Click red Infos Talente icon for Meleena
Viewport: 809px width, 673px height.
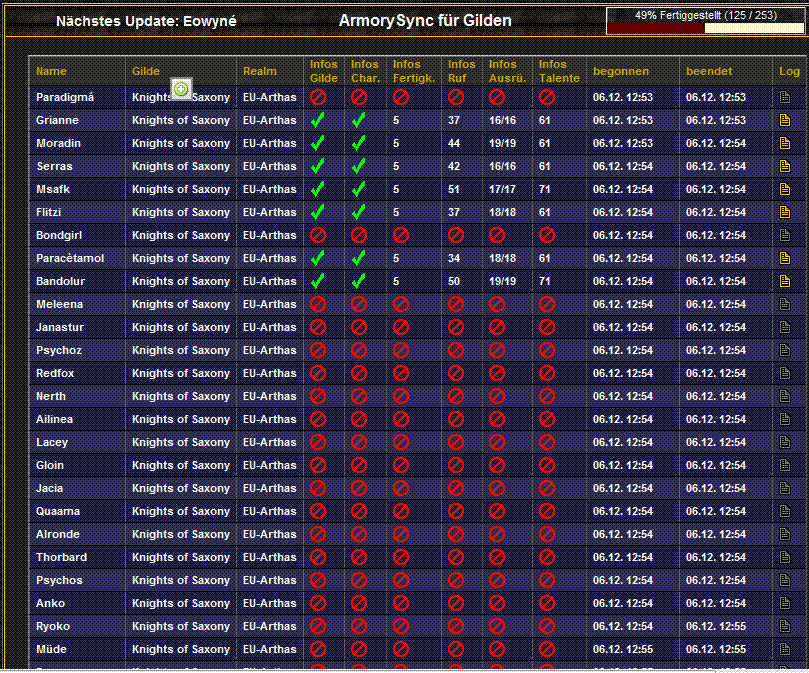click(547, 304)
